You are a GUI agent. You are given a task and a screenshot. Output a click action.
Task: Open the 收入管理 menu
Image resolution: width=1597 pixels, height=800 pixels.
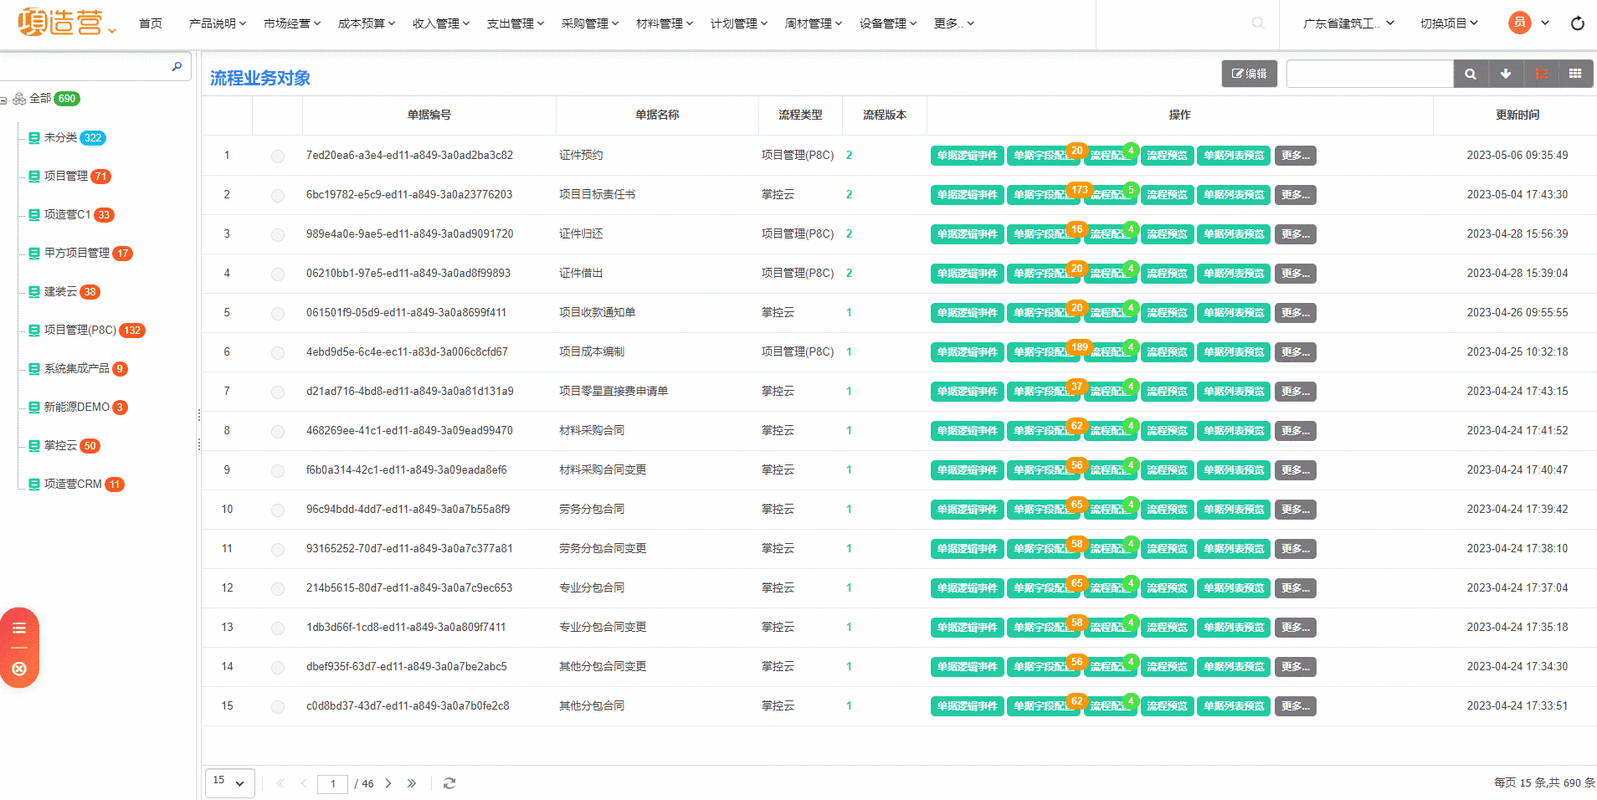441,23
